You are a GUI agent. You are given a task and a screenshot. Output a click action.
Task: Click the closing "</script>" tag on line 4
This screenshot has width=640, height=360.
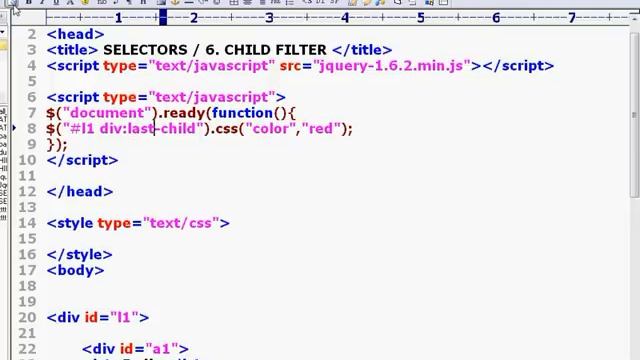518,66
